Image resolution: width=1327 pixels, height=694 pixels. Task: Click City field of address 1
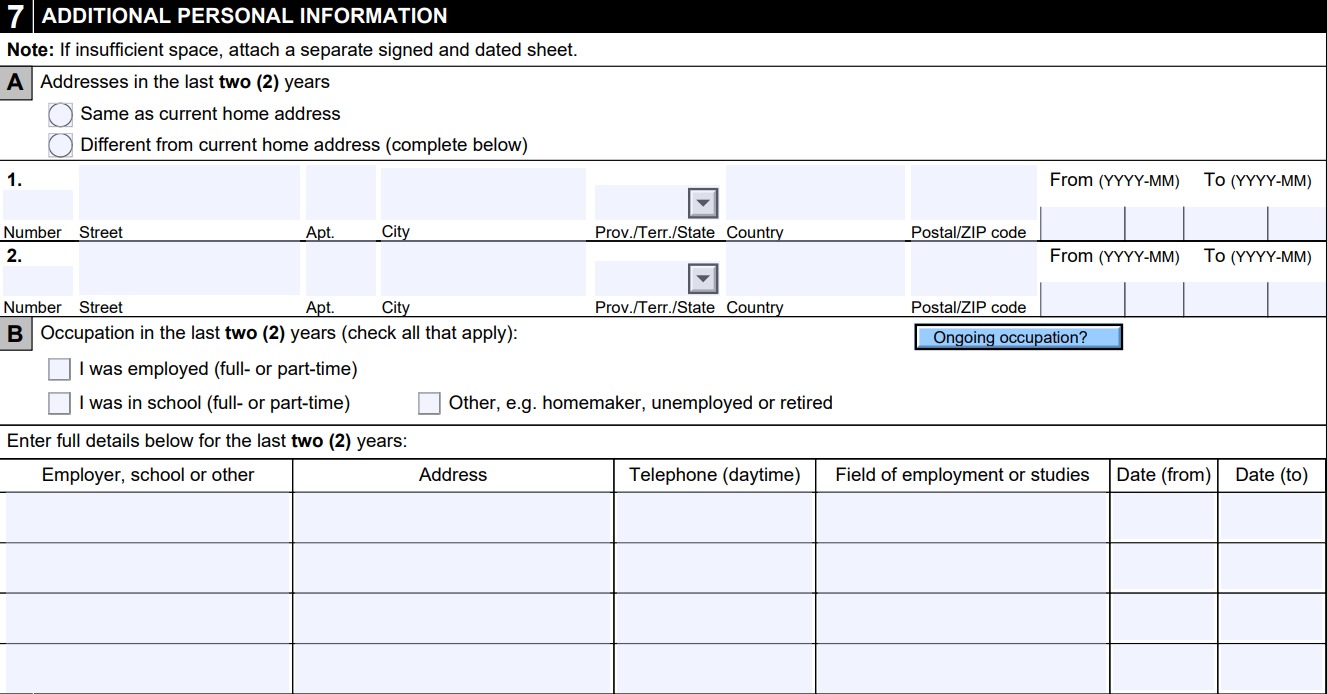(x=483, y=193)
